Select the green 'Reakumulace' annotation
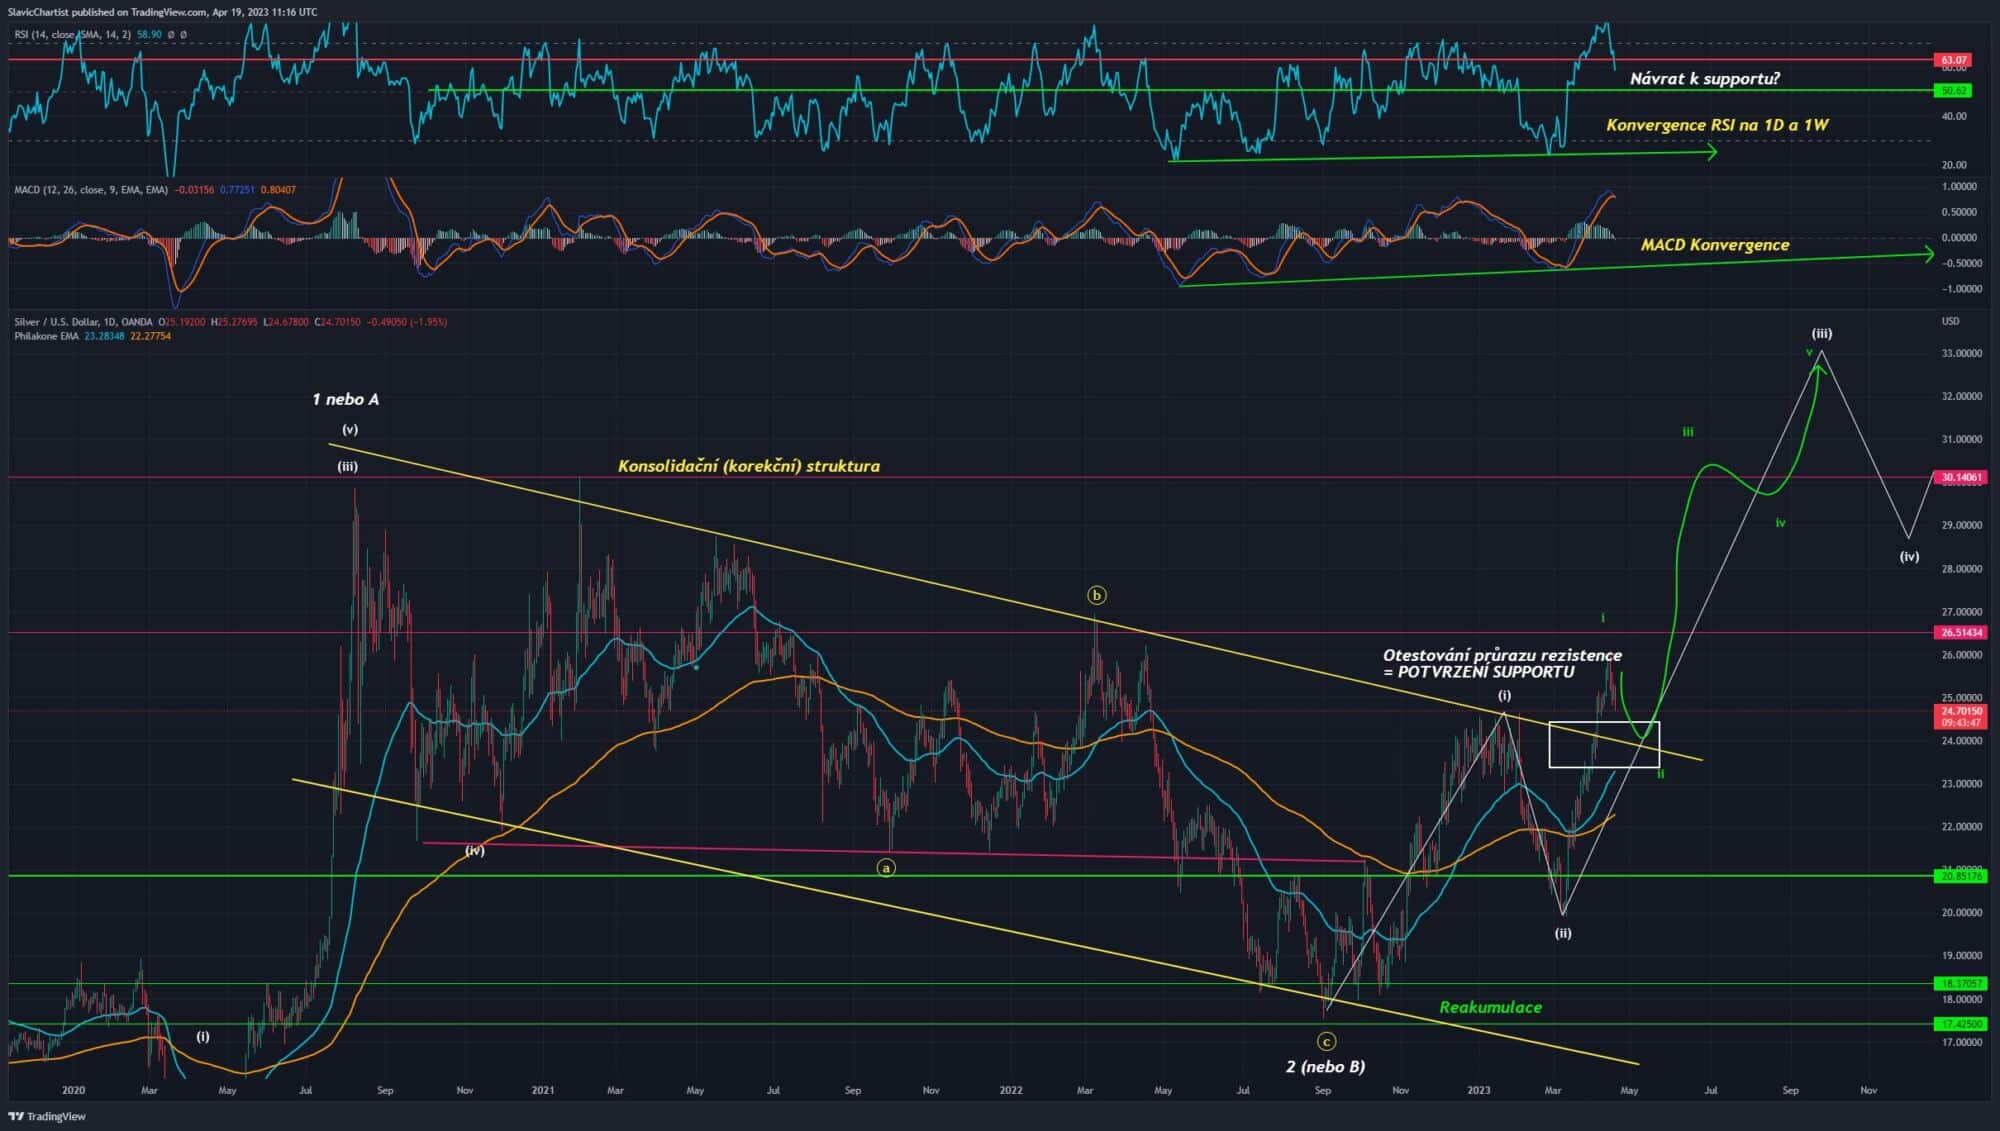2000x1131 pixels. (1490, 1007)
